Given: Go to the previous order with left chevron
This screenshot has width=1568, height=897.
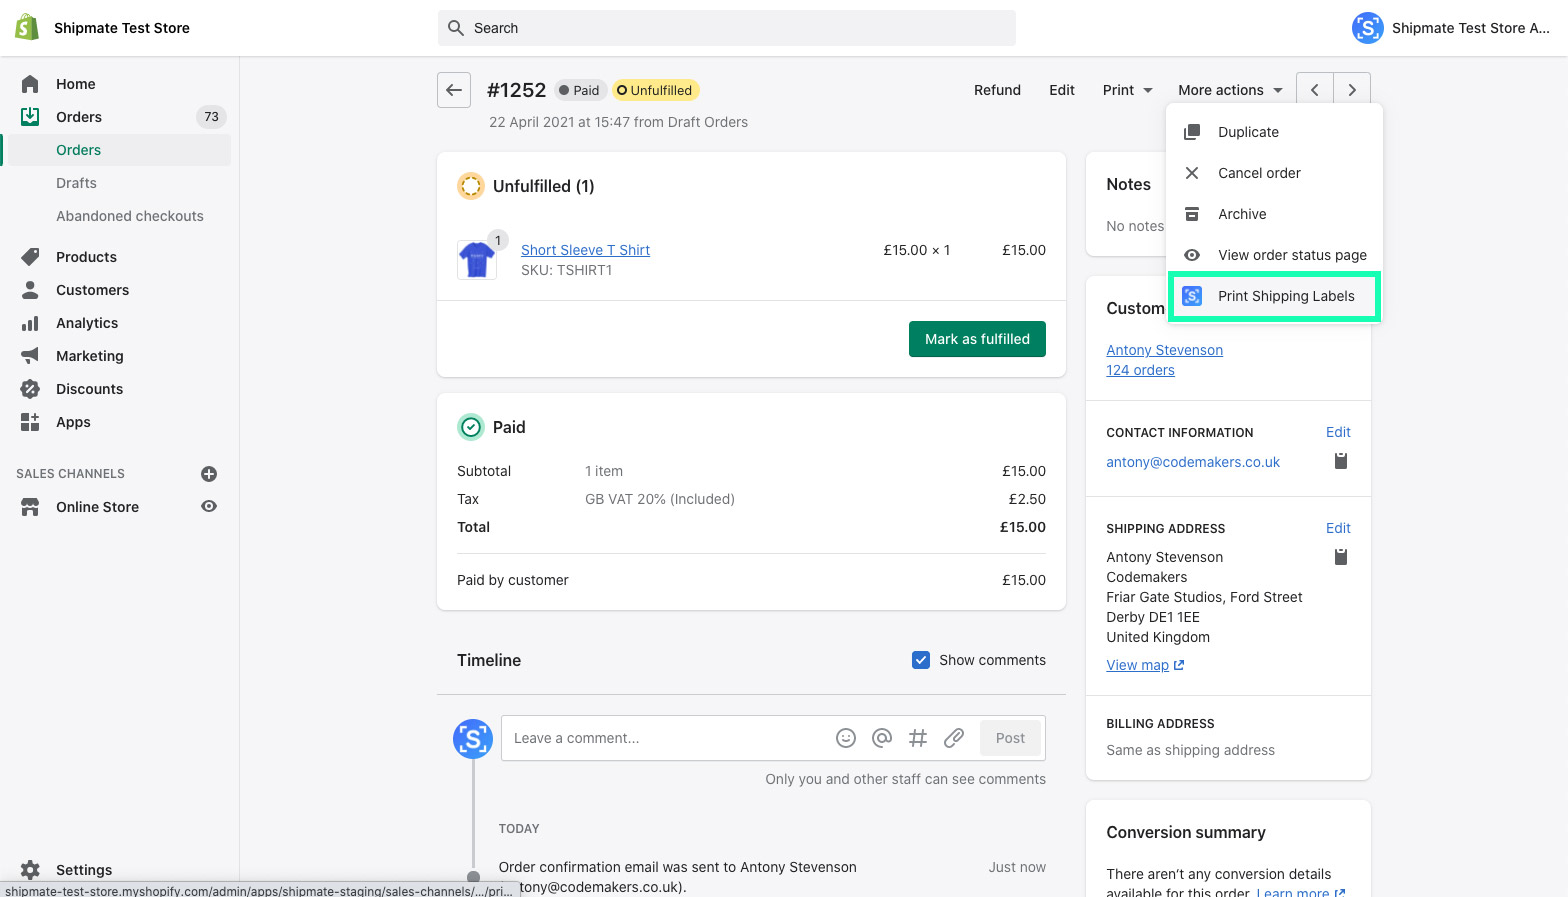Looking at the screenshot, I should (x=1315, y=90).
